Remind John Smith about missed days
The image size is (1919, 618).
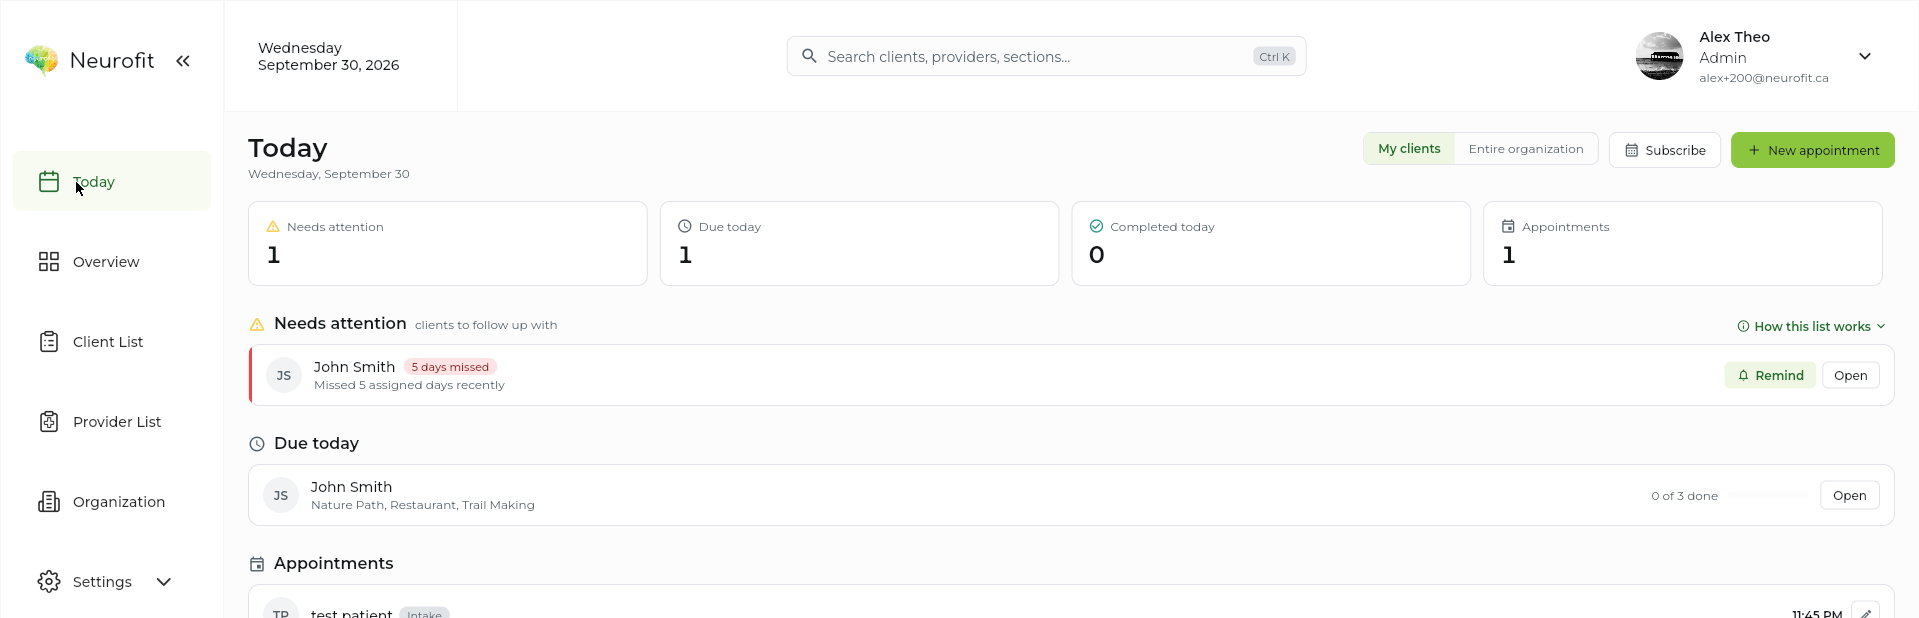(x=1770, y=375)
